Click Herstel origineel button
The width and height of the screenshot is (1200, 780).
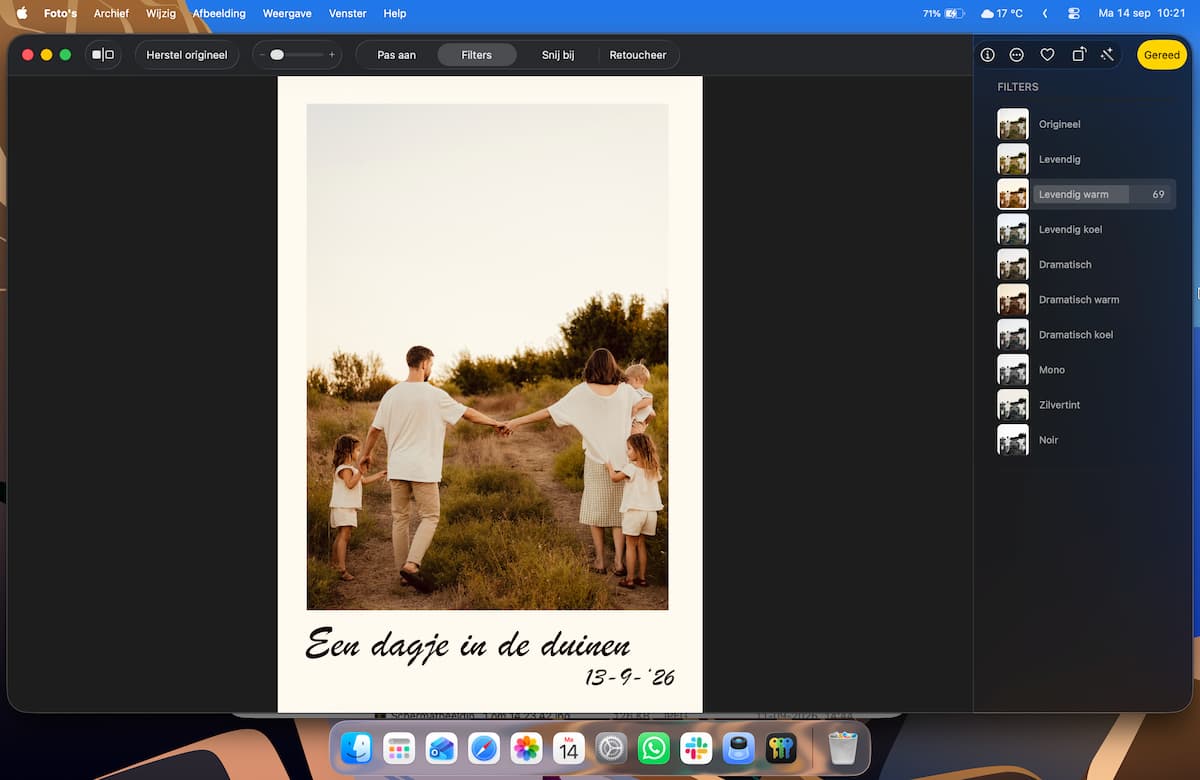(187, 55)
